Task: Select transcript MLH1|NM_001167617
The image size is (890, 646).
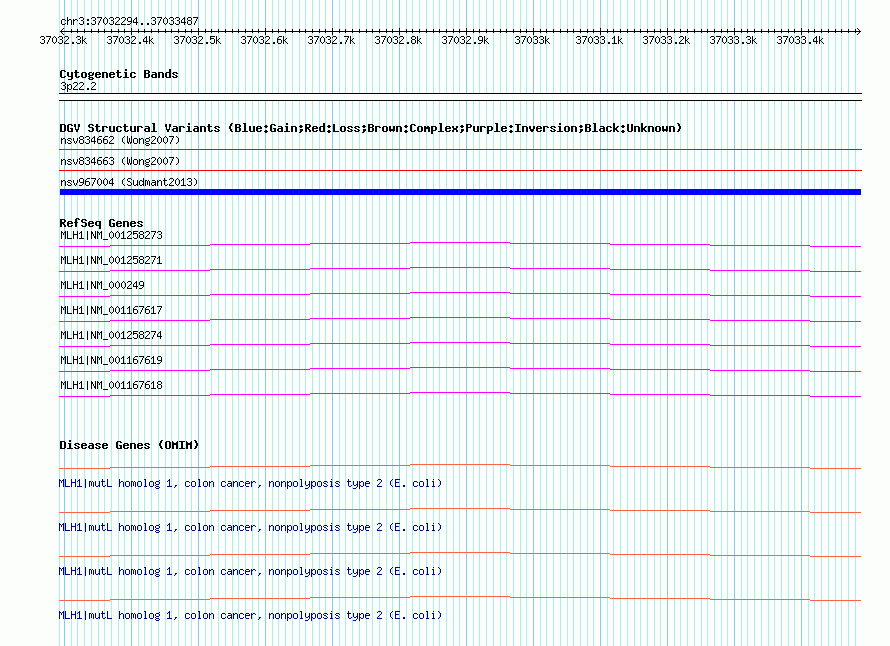Action: pyautogui.click(x=111, y=310)
